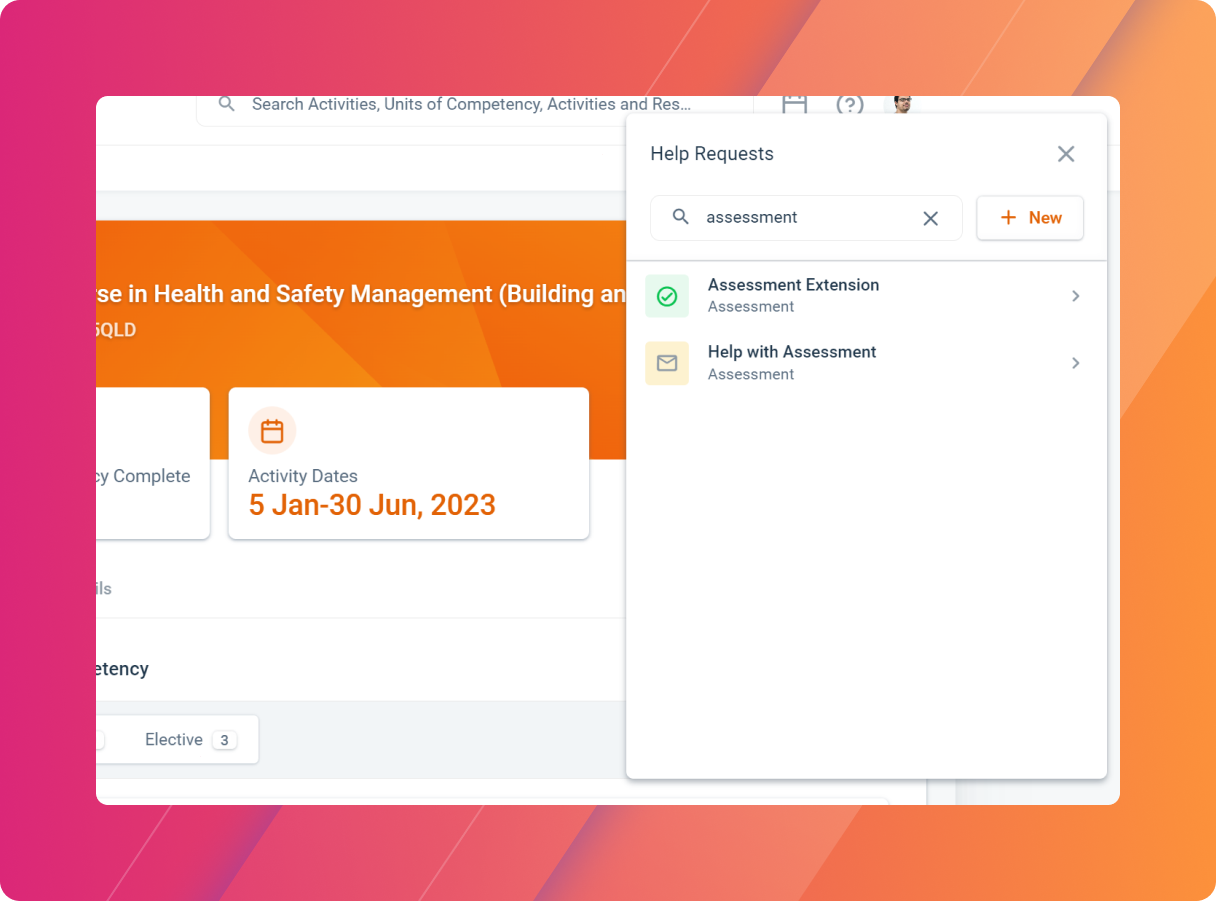Click the green checkmark icon beside Assessment Extension
The height and width of the screenshot is (901, 1216).
click(667, 295)
